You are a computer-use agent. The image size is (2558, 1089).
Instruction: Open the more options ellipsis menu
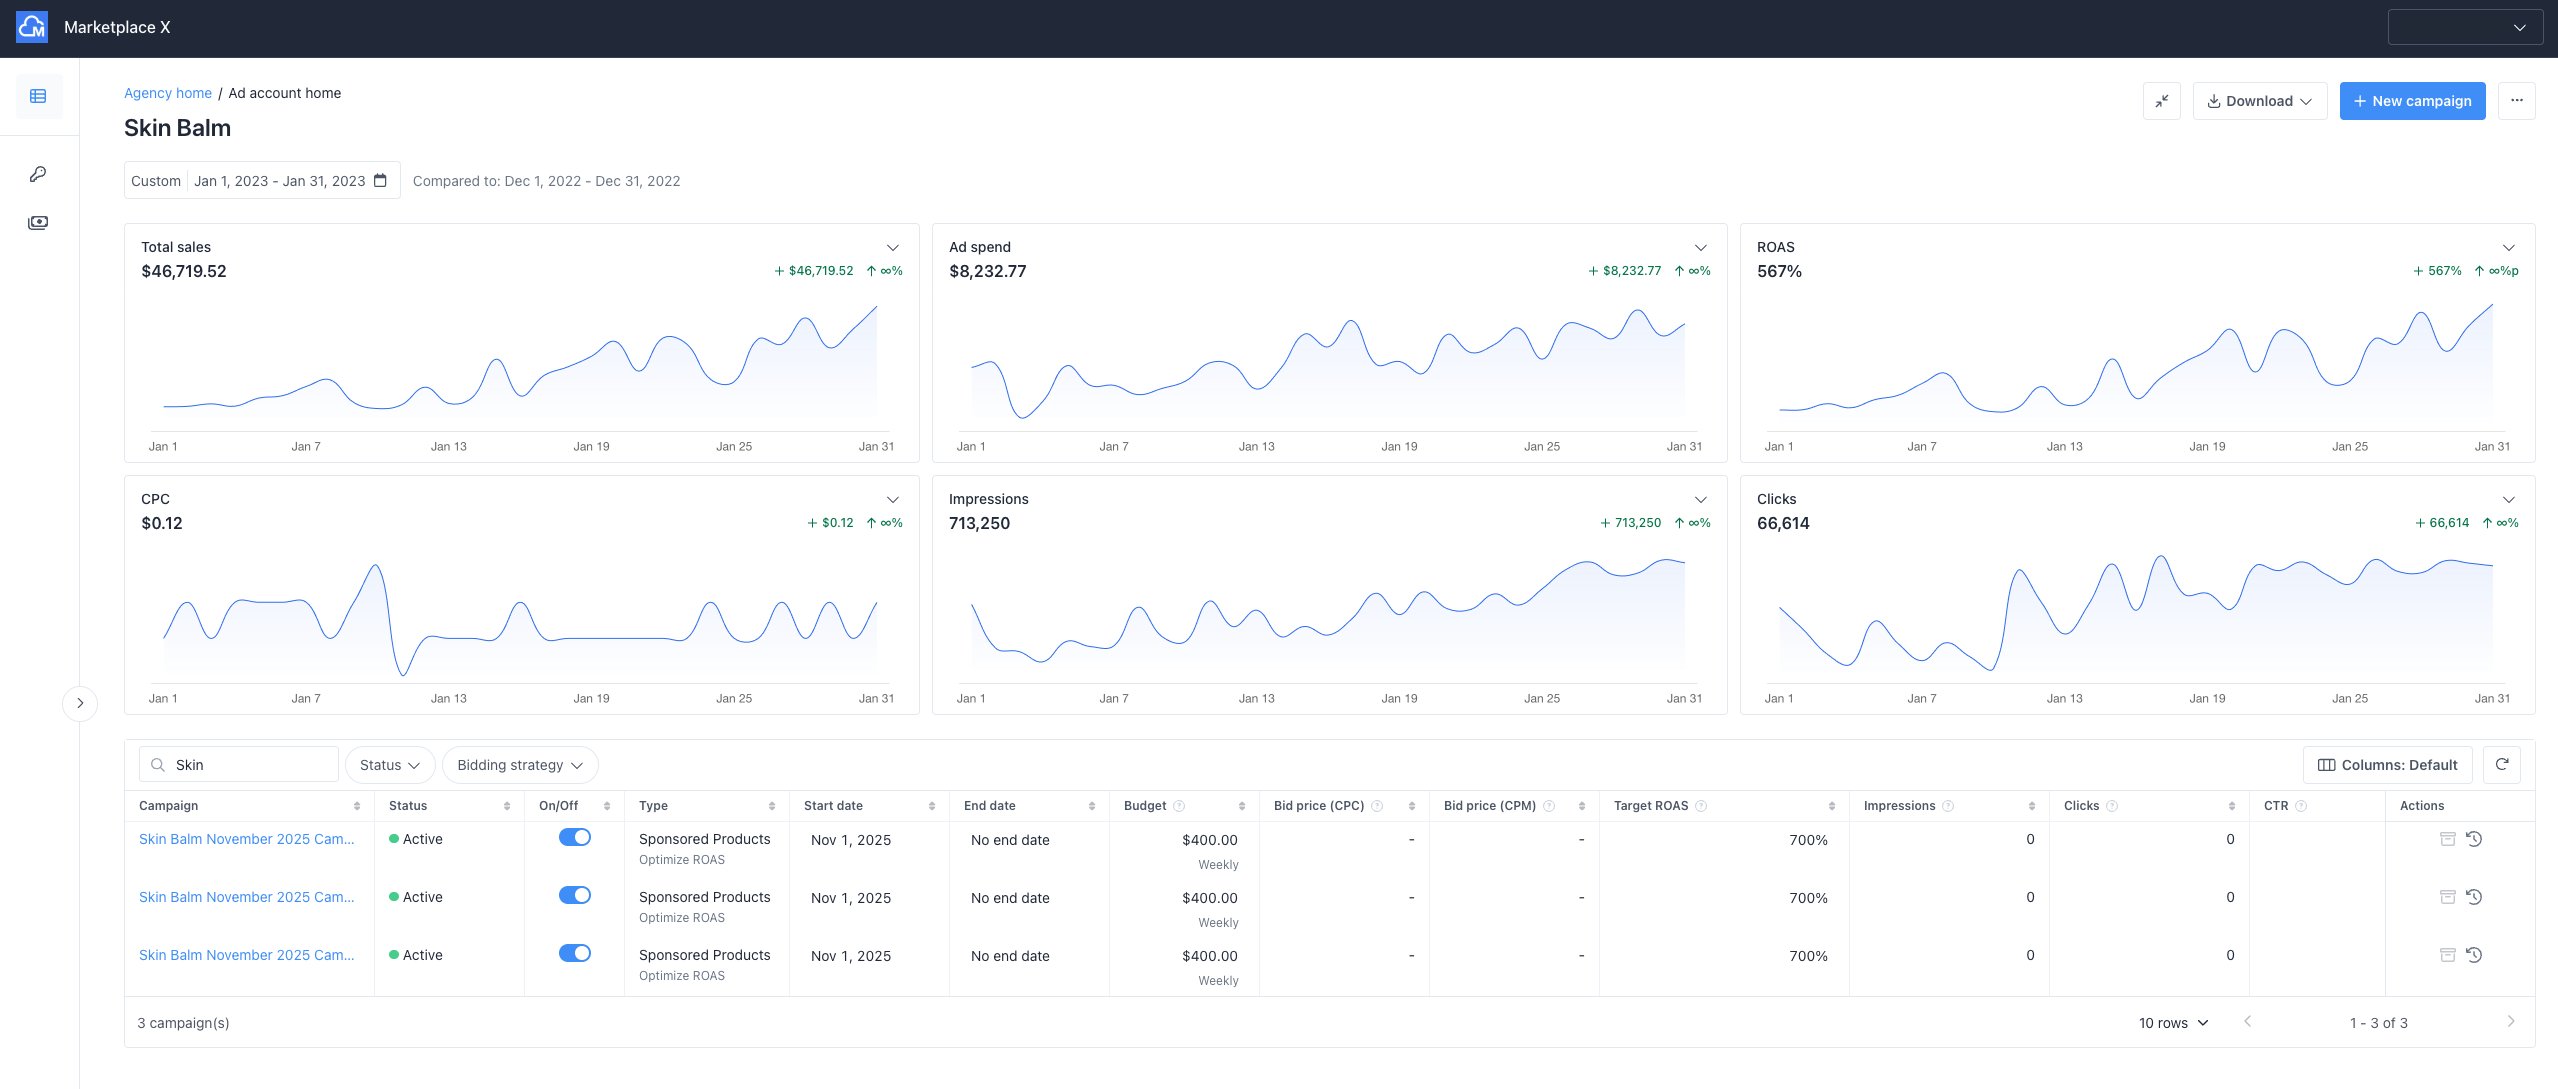tap(2517, 100)
